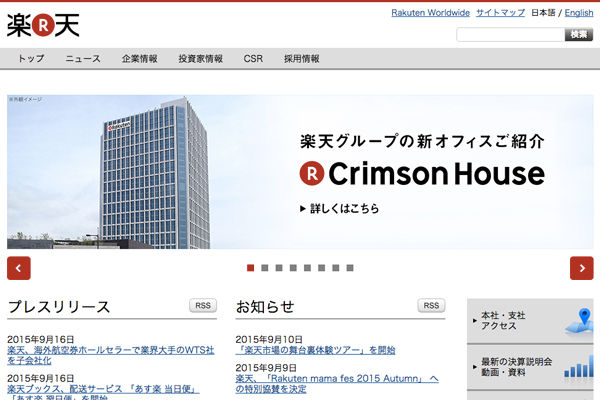Open 楽天ブックス あす楽 当日便 press release
Image resolution: width=600 pixels, height=400 pixels.
[103, 392]
